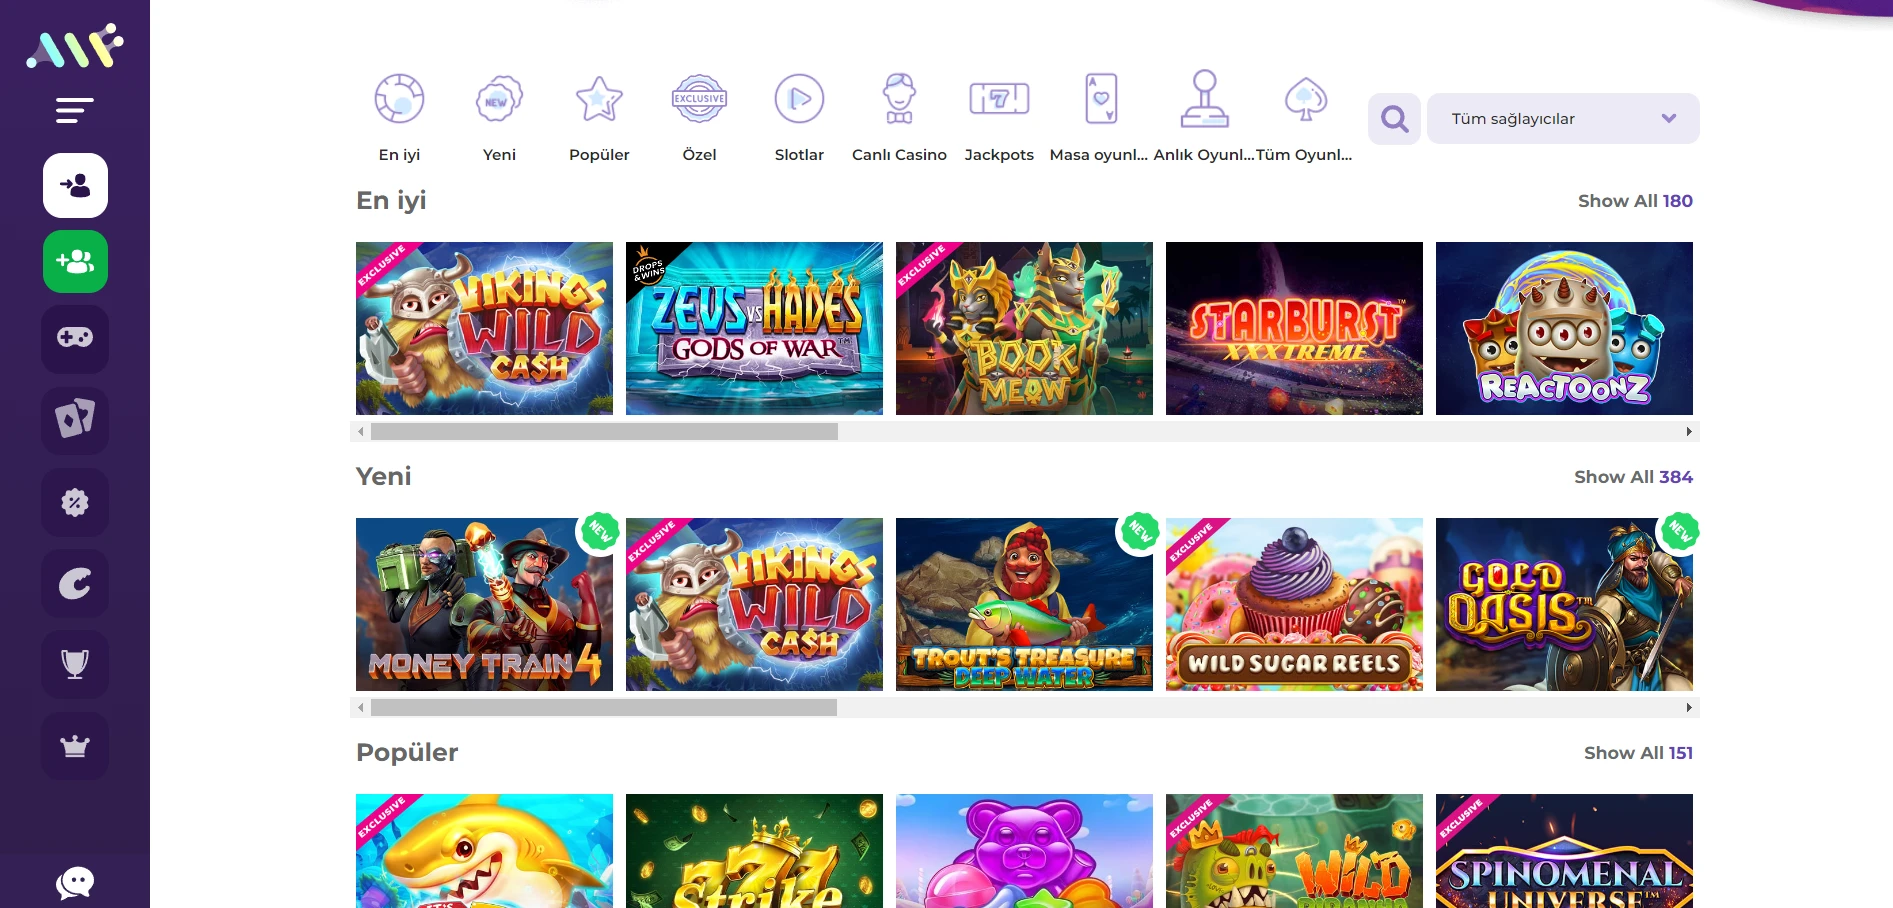The width and height of the screenshot is (1893, 908).
Task: Select the Tüm Oyunlar spade icon
Action: click(x=1305, y=98)
